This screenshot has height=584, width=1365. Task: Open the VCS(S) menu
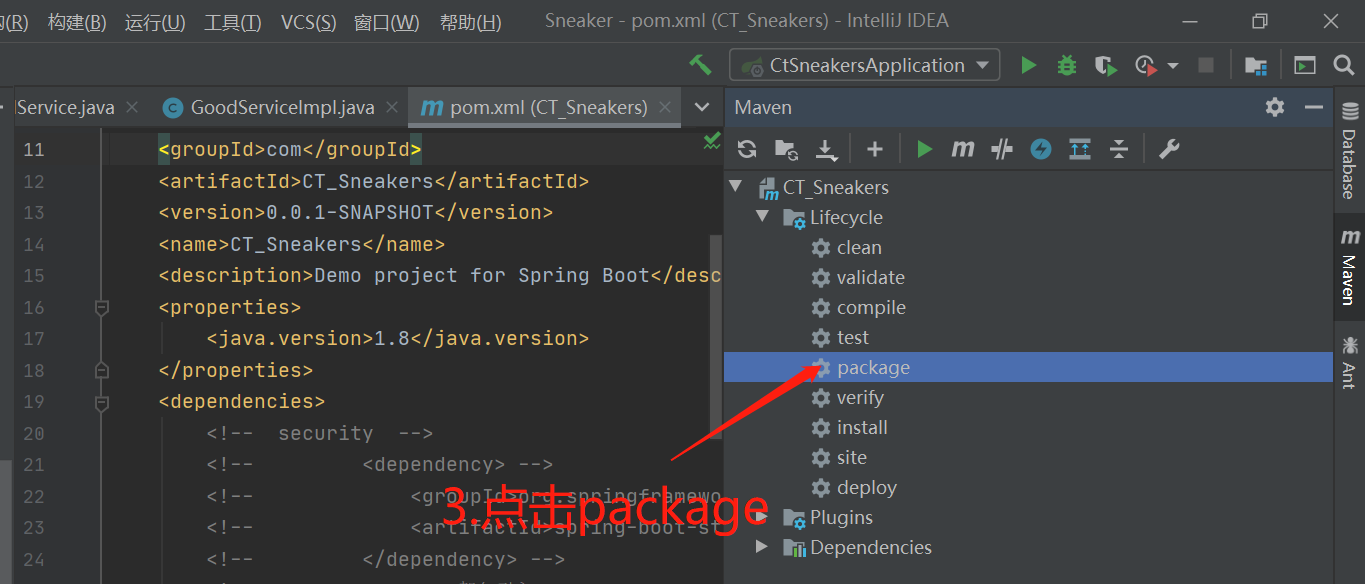309,22
